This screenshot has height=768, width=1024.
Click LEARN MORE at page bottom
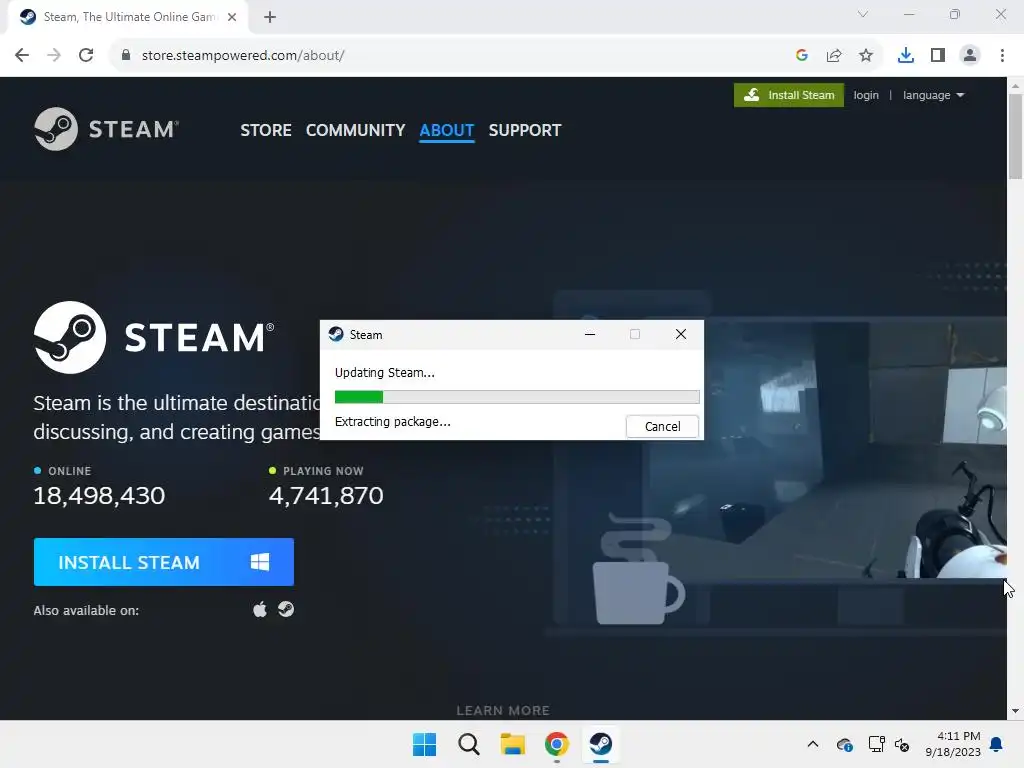503,711
